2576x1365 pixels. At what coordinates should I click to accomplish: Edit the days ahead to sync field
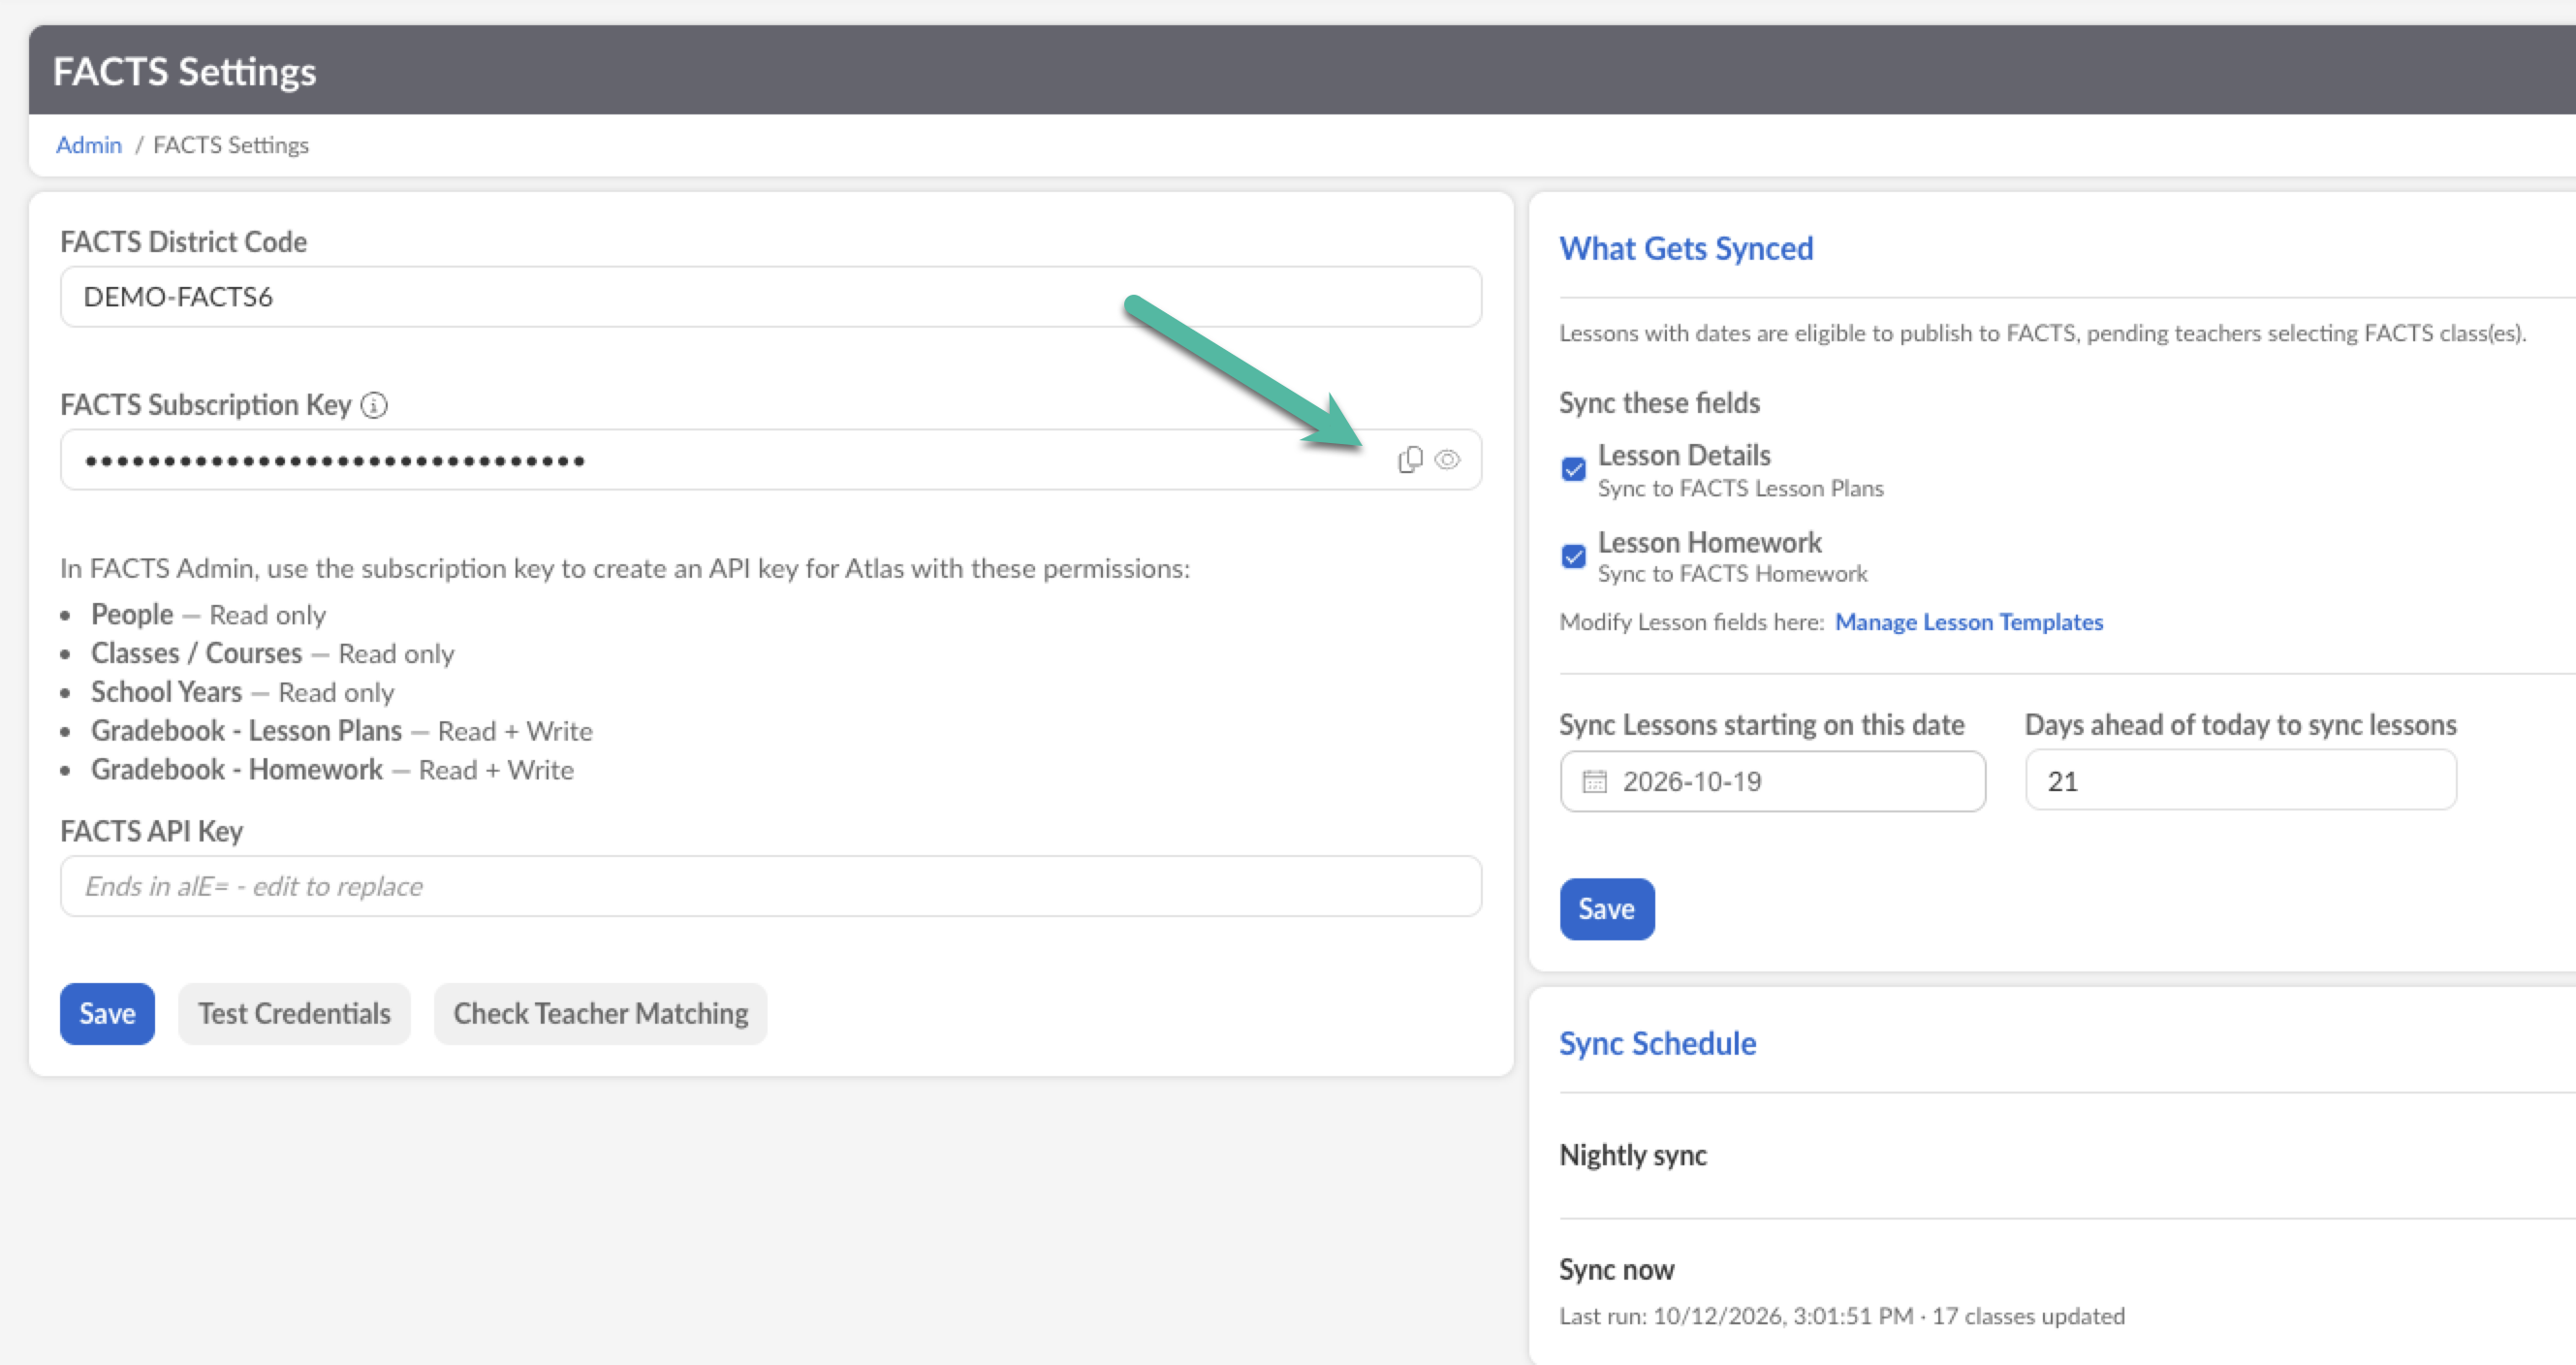click(2241, 780)
